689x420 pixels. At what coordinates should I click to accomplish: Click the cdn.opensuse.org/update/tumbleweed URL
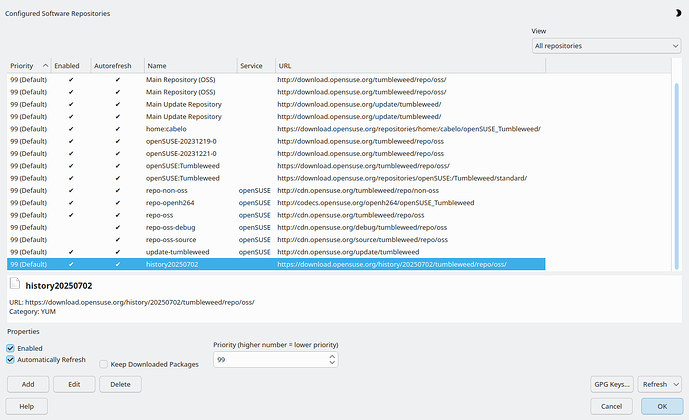[348, 252]
